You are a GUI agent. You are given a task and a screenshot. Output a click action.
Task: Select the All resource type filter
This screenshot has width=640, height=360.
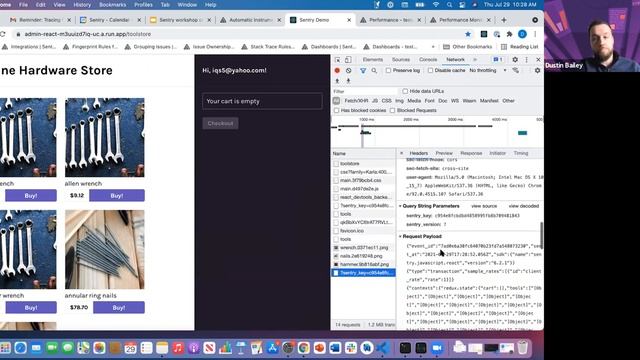[336, 101]
